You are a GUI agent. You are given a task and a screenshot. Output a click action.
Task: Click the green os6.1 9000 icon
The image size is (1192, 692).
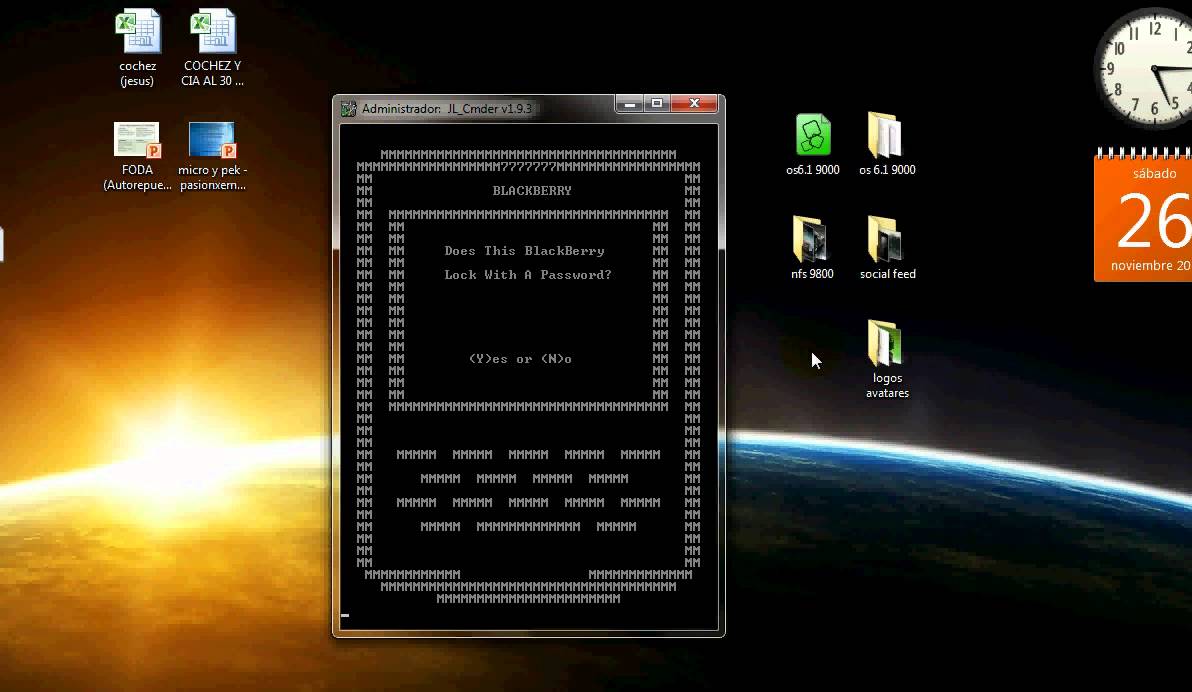point(813,135)
